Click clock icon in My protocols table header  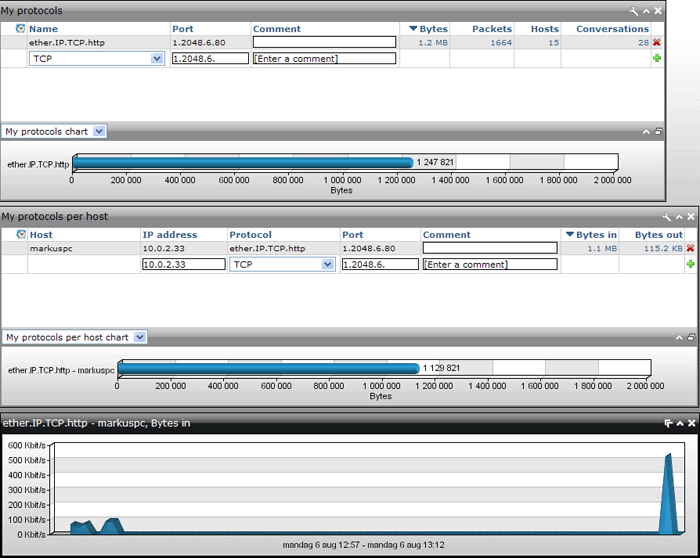[x=20, y=29]
